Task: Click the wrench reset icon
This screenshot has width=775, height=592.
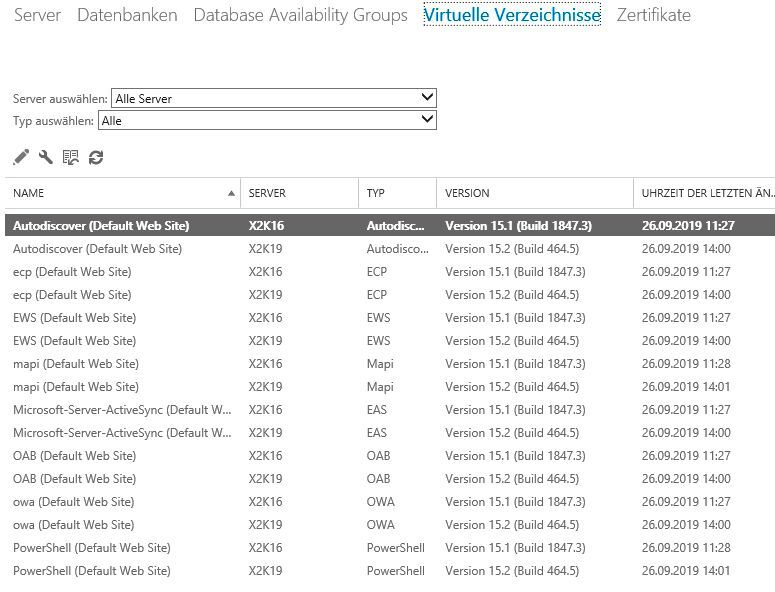Action: pyautogui.click(x=46, y=157)
